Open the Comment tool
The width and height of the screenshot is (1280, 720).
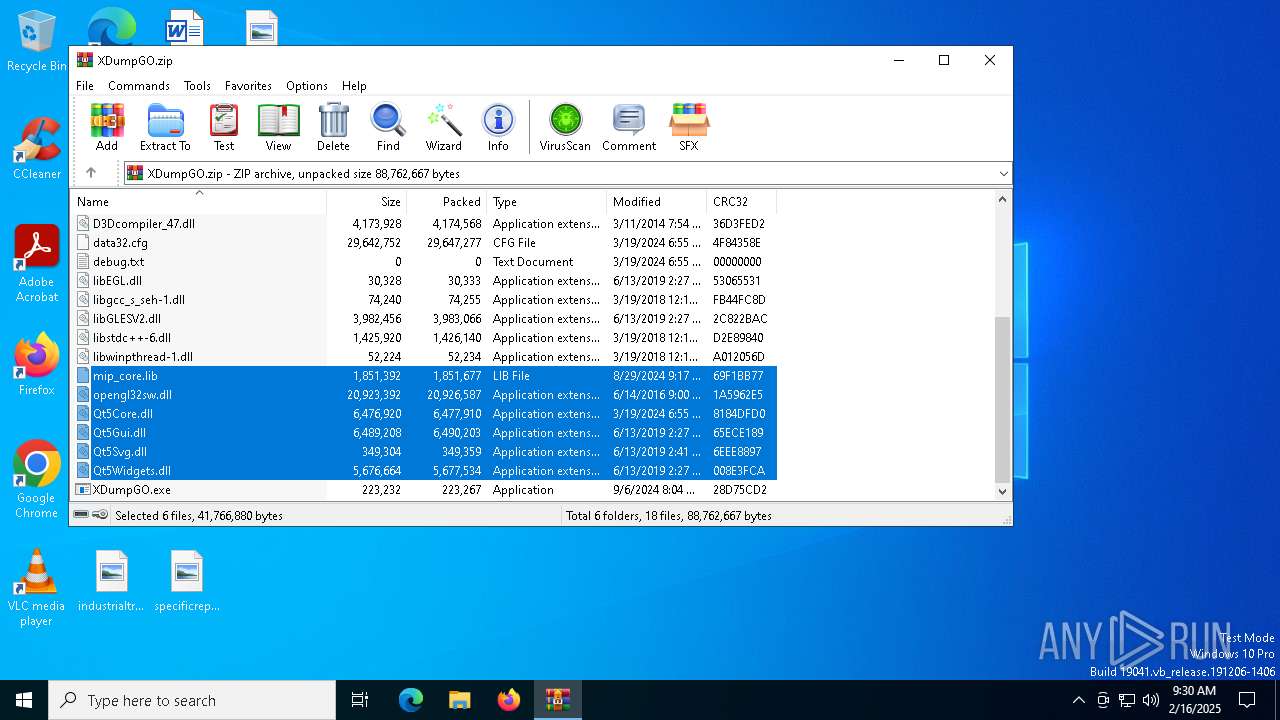click(x=629, y=127)
